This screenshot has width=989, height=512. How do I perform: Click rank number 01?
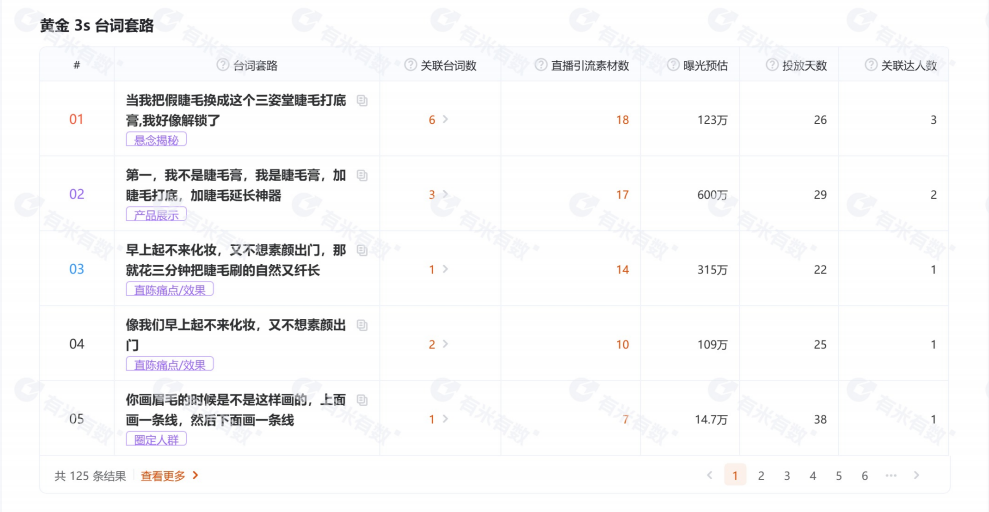click(x=76, y=119)
